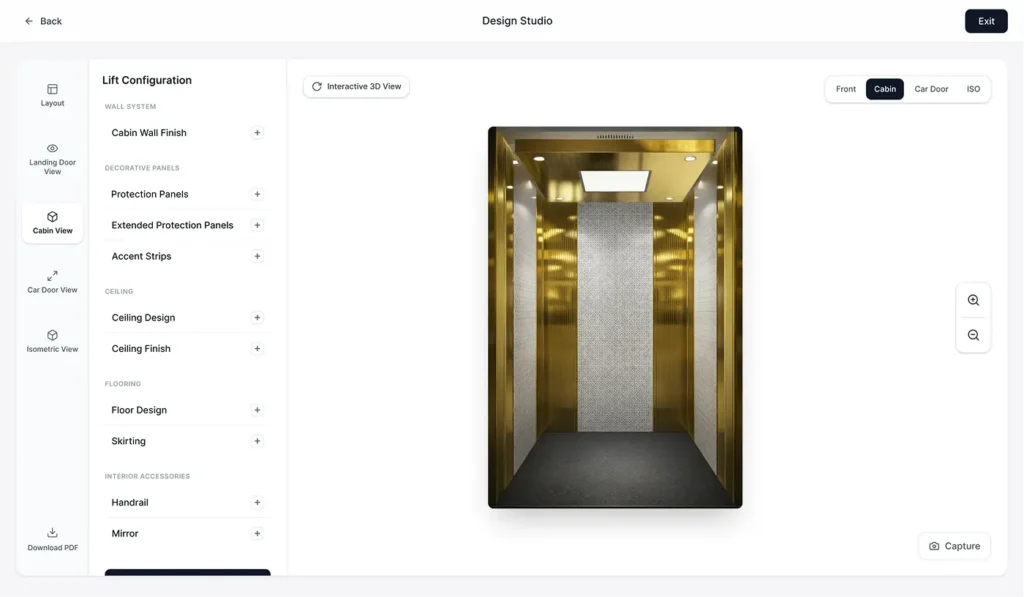Zoom in on the cabin preview
This screenshot has width=1024, height=597.
(973, 300)
